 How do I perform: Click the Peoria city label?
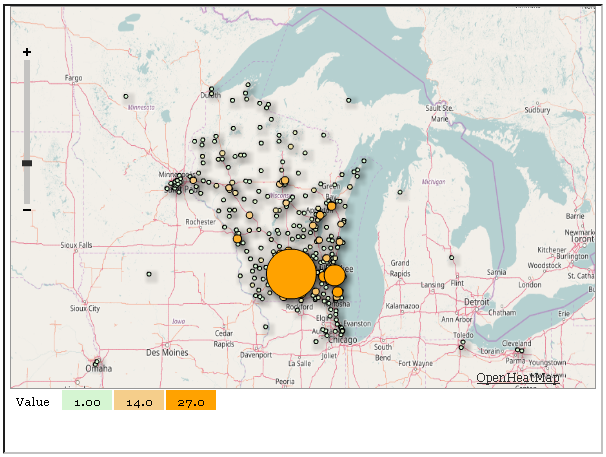285,382
